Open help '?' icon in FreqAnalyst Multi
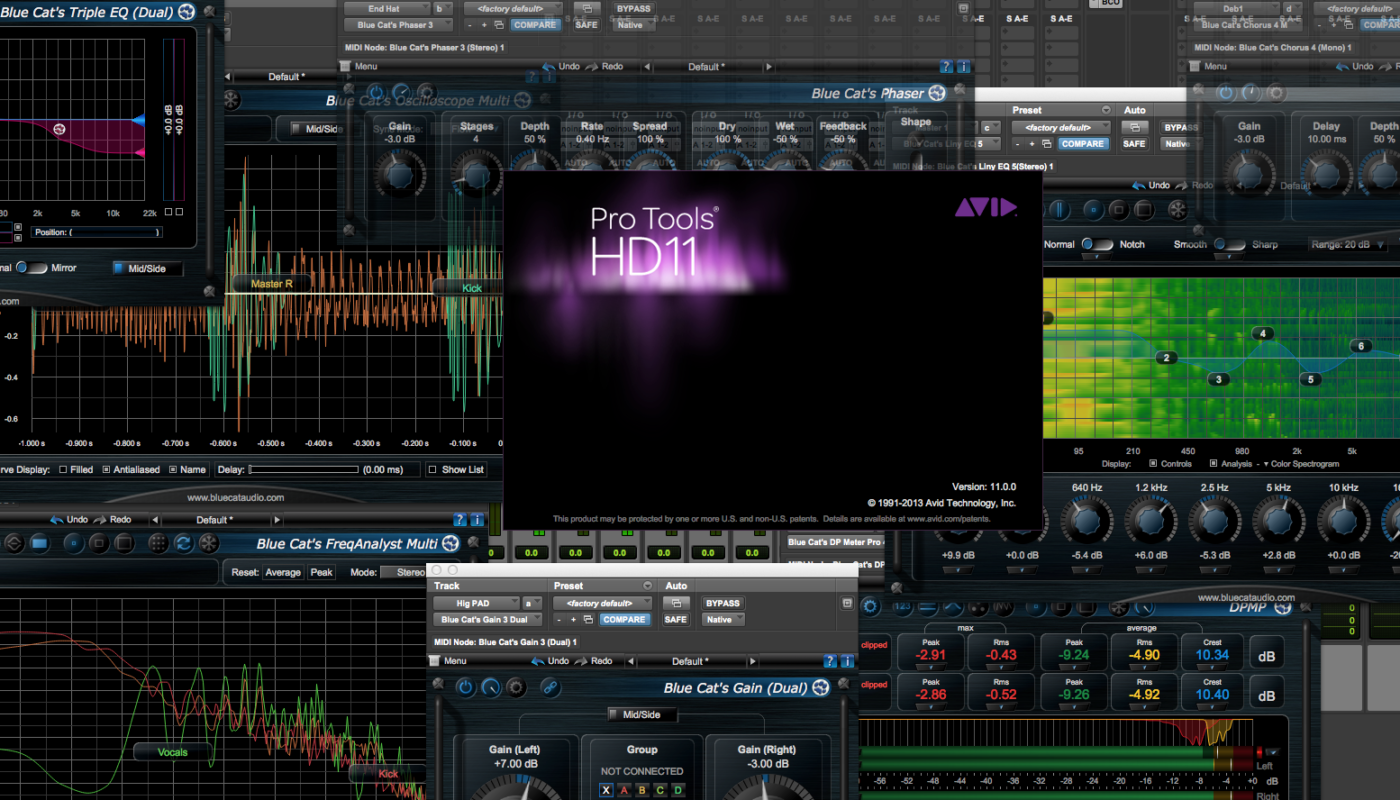 pos(459,520)
